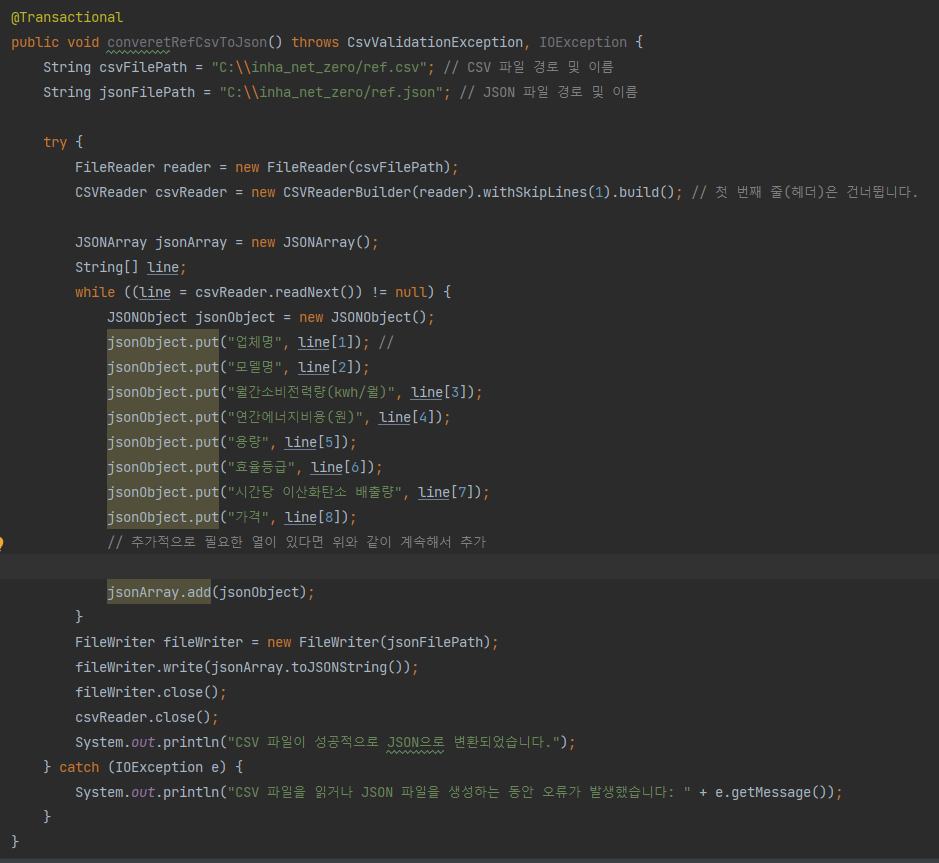Screen dimensions: 939x863
Task: Click the success println message string
Action: 393,742
